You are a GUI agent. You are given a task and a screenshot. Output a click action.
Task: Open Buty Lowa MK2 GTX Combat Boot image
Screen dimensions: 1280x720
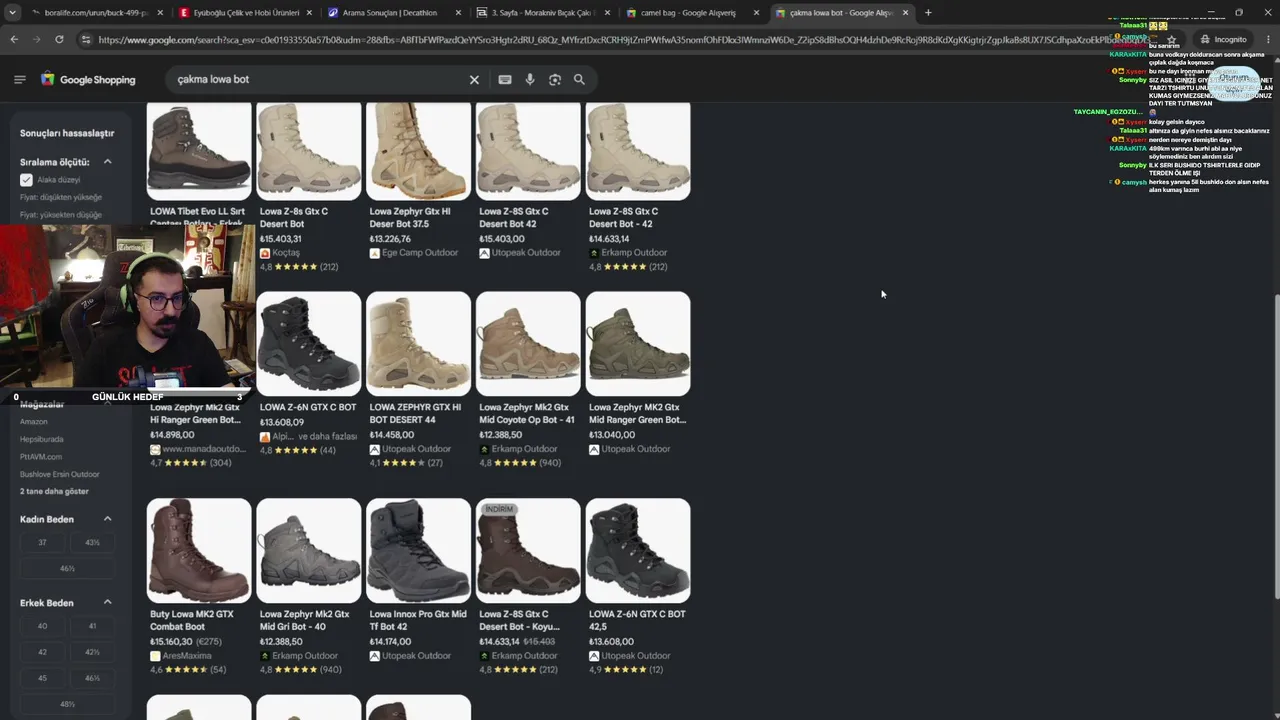pos(199,551)
